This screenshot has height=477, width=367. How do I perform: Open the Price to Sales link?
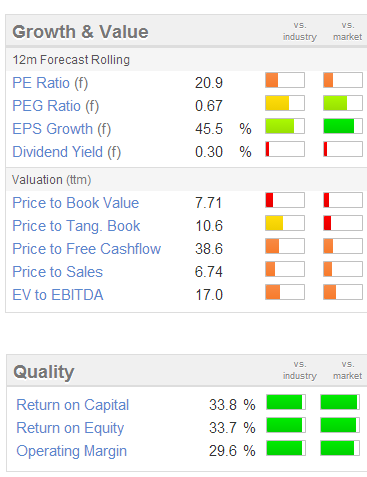pyautogui.click(x=58, y=272)
